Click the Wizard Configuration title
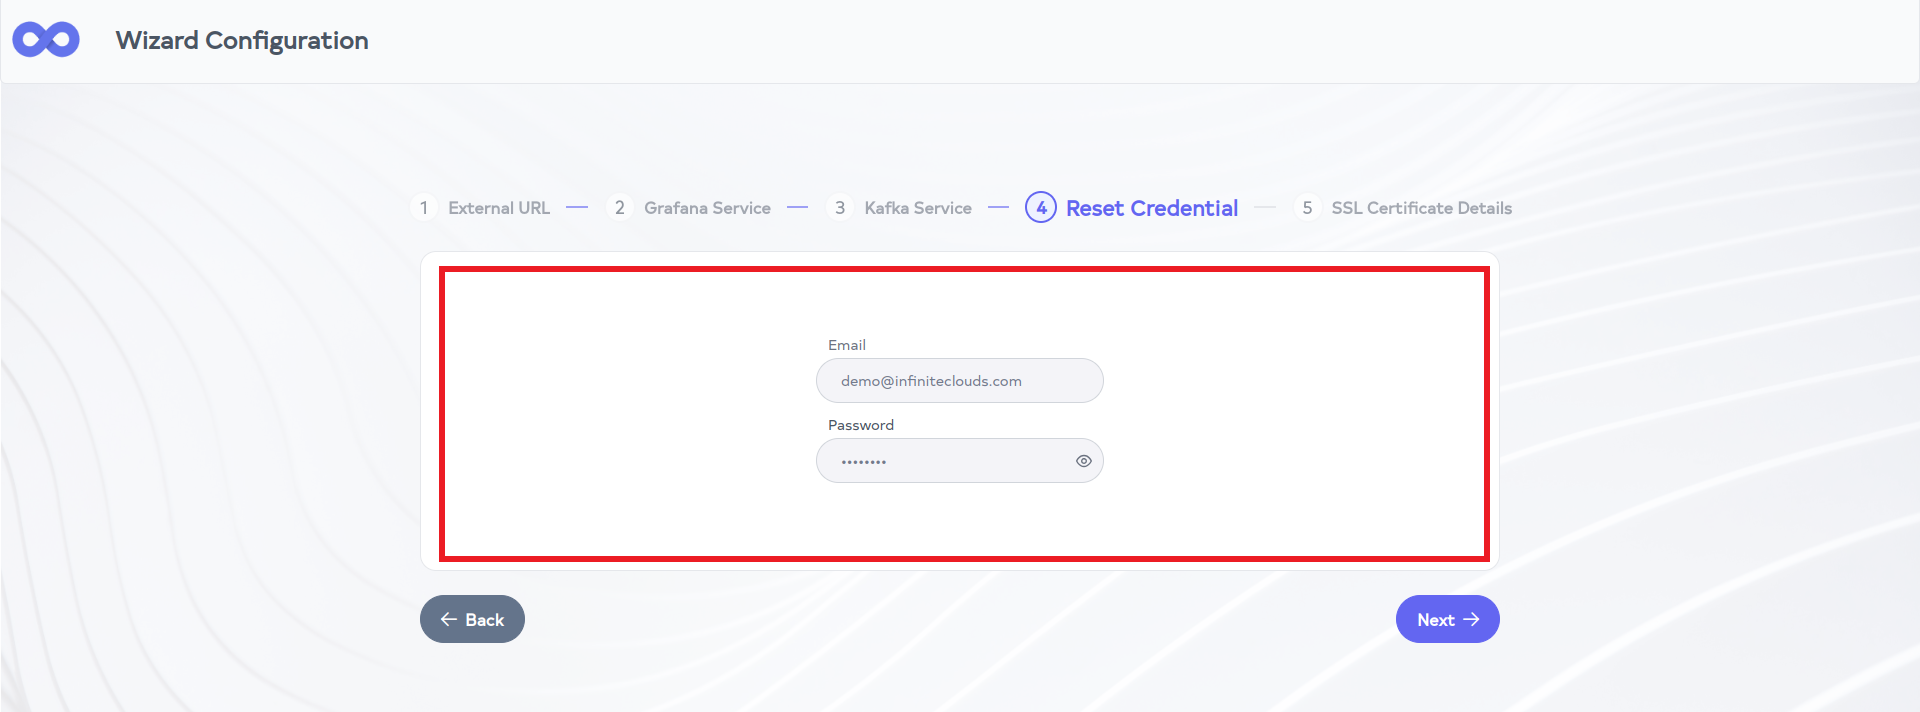The image size is (1920, 712). pos(242,40)
